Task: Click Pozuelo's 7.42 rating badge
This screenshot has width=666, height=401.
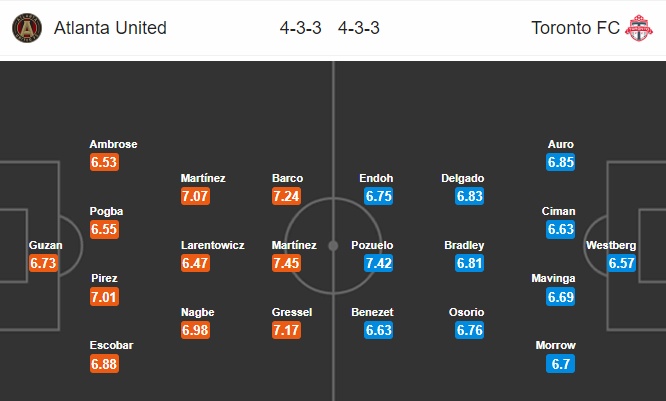Action: (x=378, y=263)
